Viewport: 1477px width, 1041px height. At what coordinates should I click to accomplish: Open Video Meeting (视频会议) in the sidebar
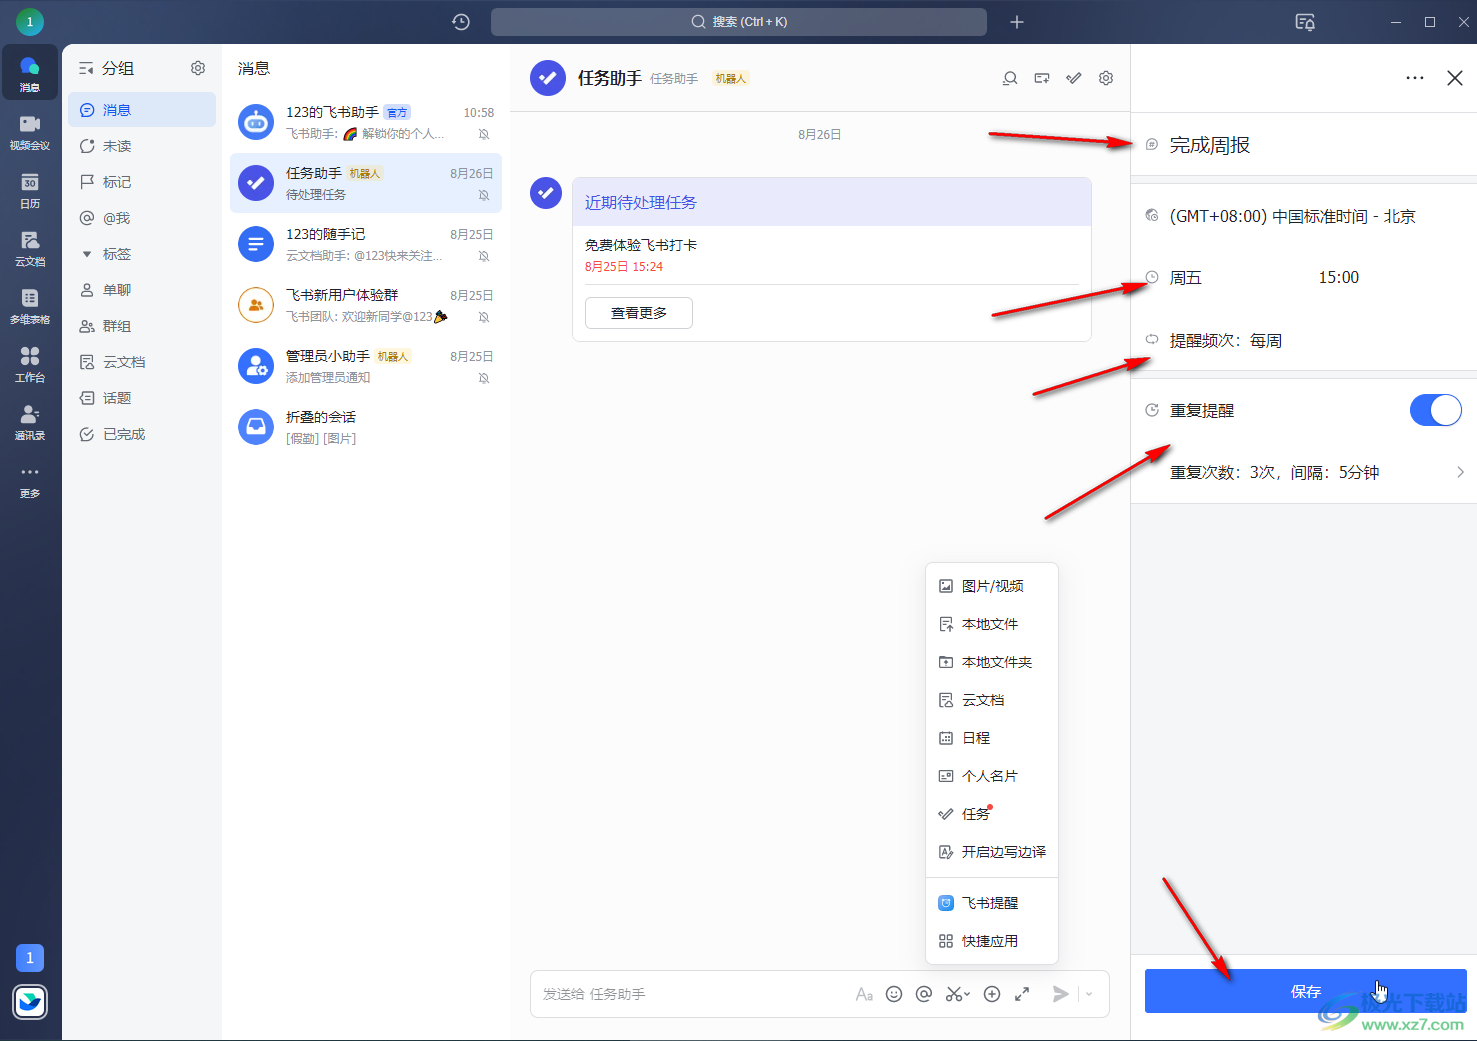[30, 131]
